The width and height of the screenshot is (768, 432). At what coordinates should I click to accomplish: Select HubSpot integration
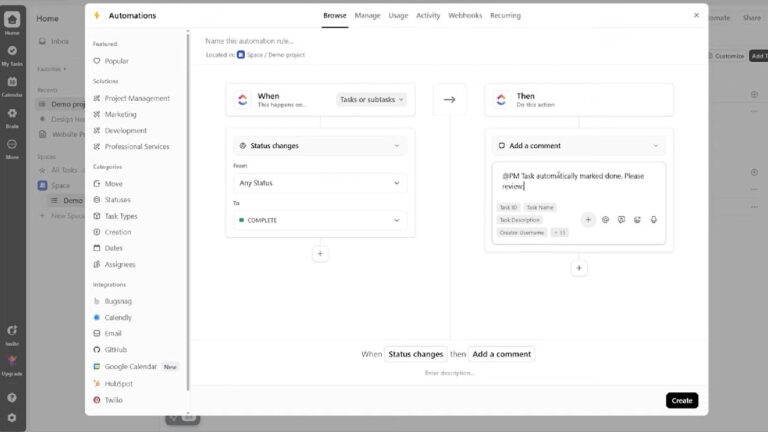[113, 384]
